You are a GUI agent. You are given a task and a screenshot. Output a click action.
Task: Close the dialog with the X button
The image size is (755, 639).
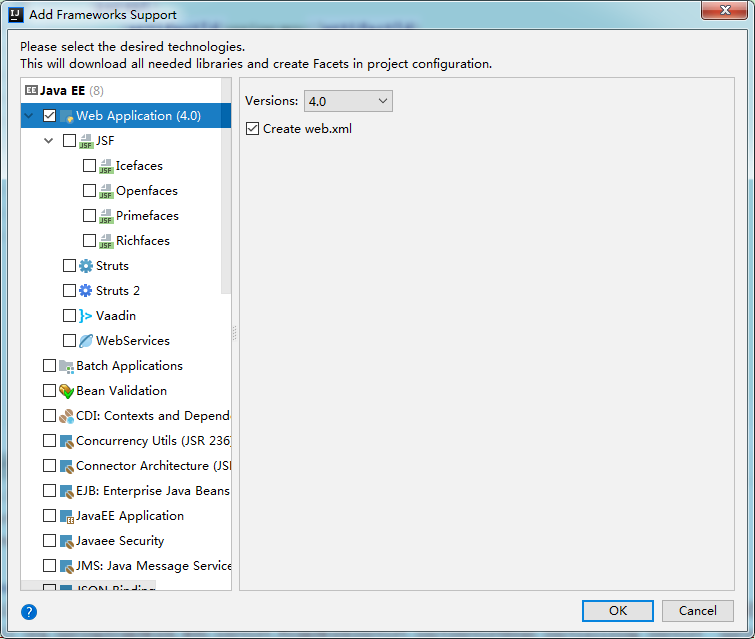point(725,10)
